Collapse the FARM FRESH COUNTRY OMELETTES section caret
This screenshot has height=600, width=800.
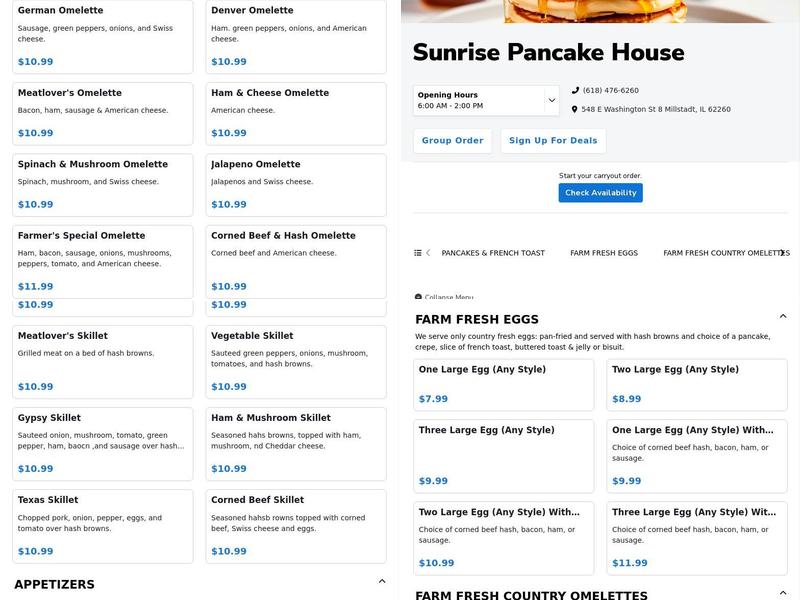[784, 593]
